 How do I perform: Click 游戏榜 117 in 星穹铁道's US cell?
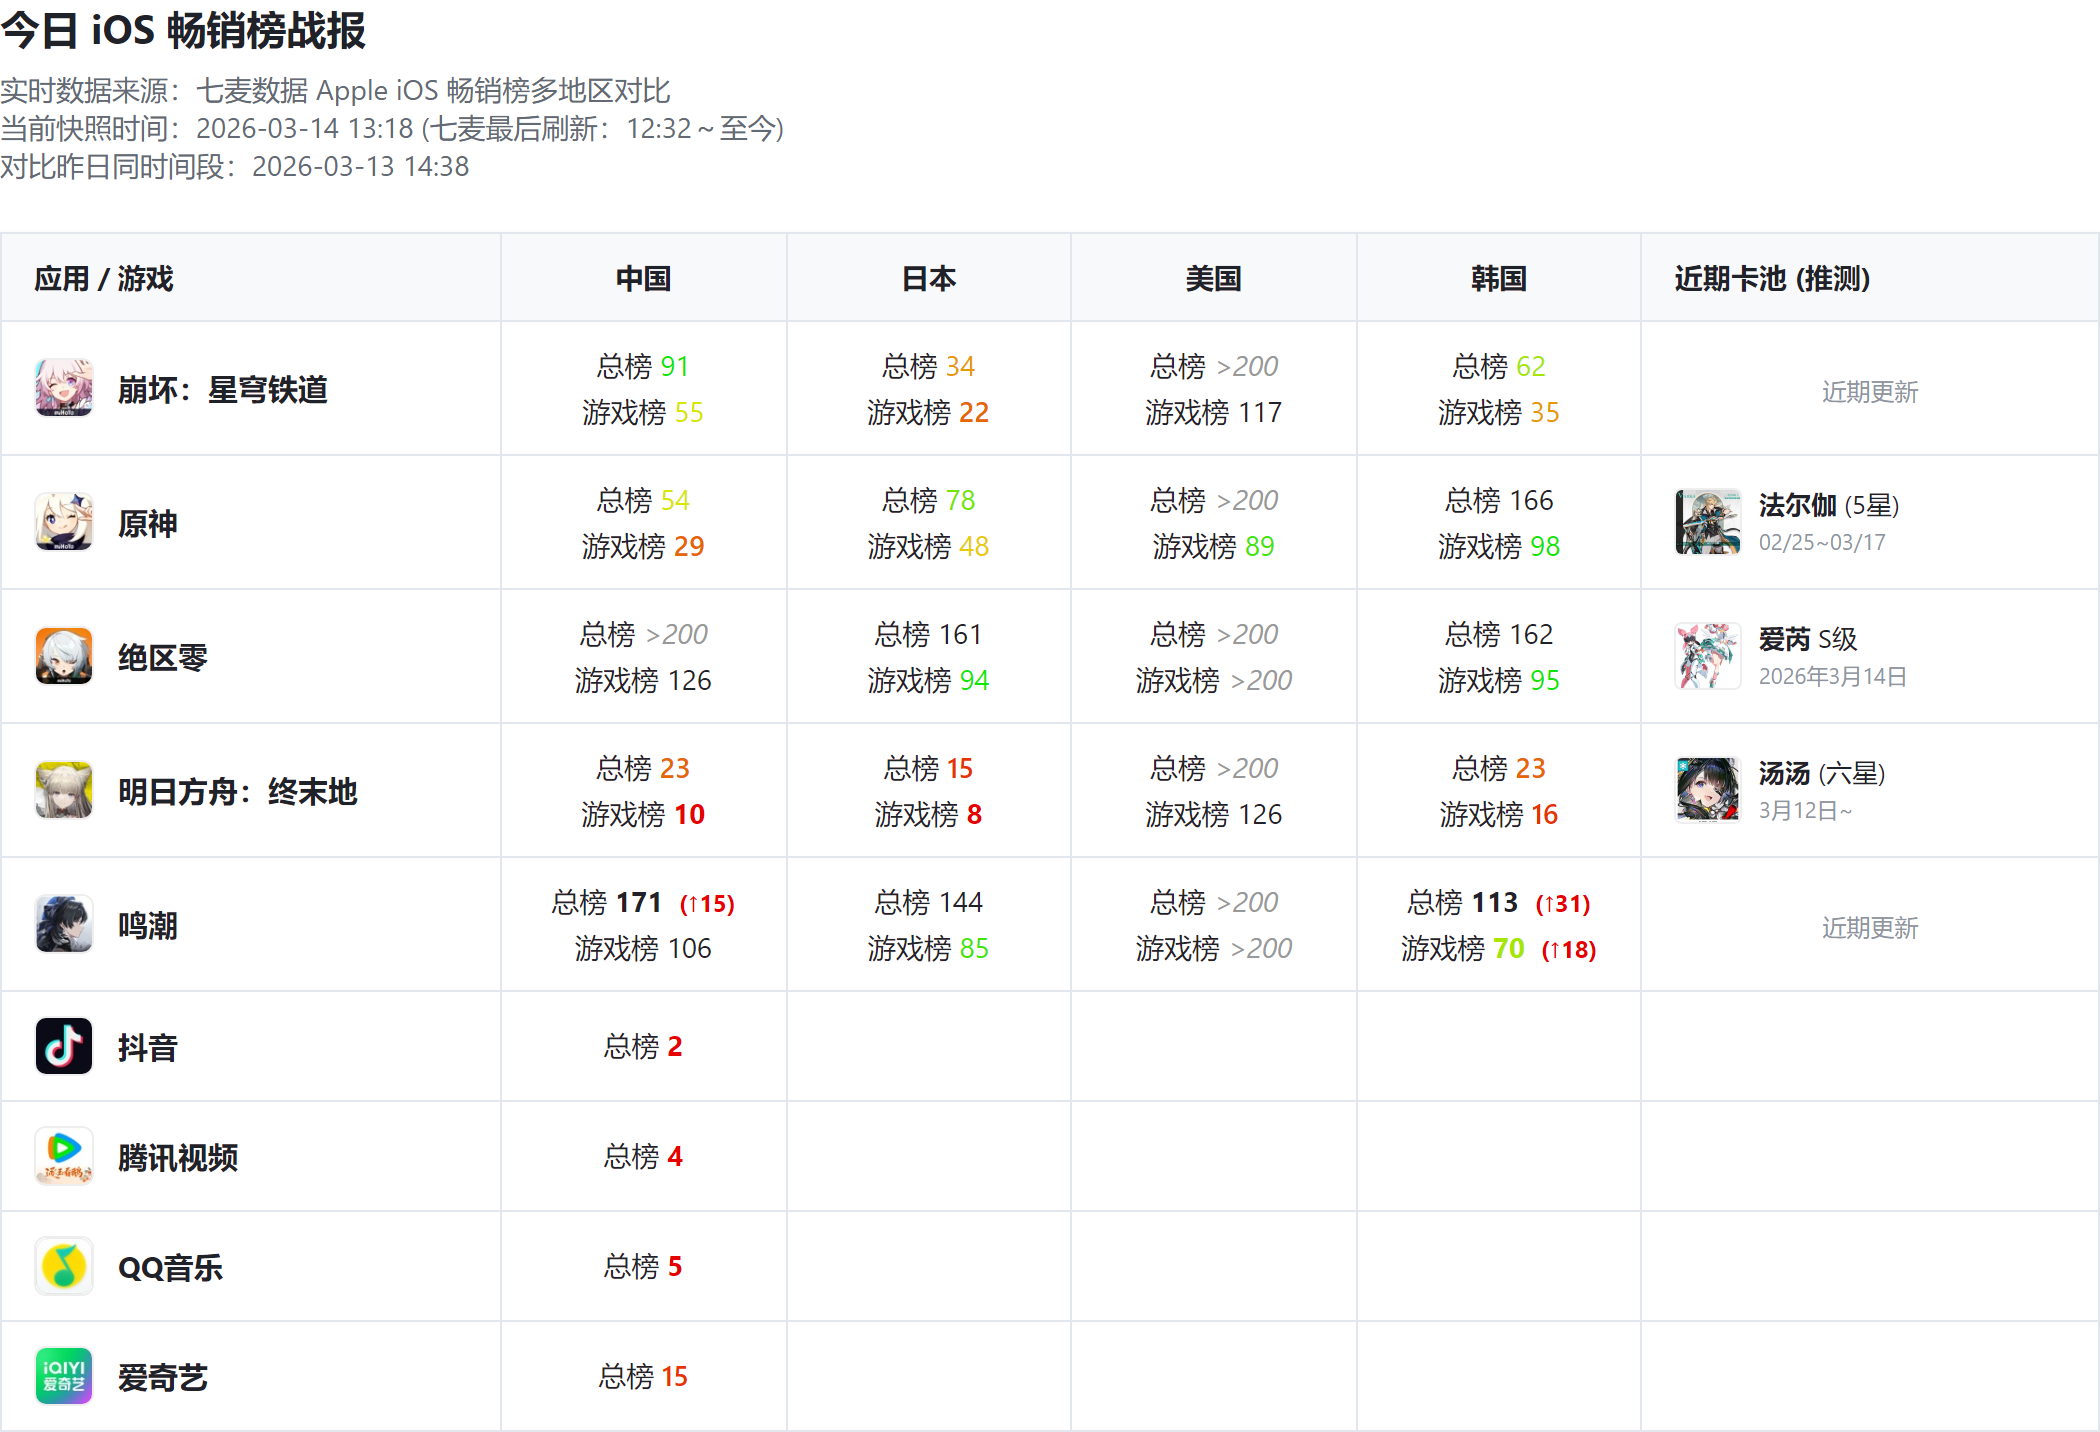click(1214, 412)
